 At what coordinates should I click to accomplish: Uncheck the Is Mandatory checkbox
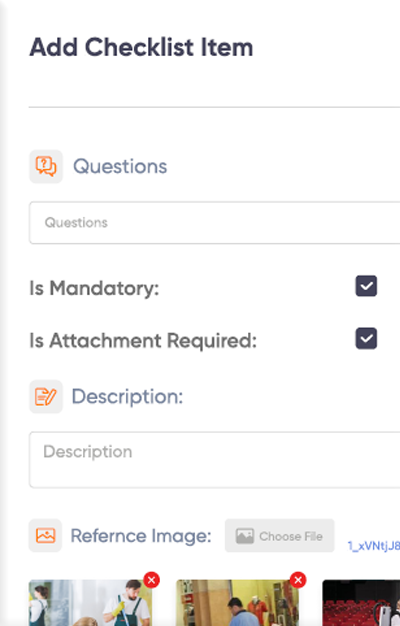(x=366, y=286)
